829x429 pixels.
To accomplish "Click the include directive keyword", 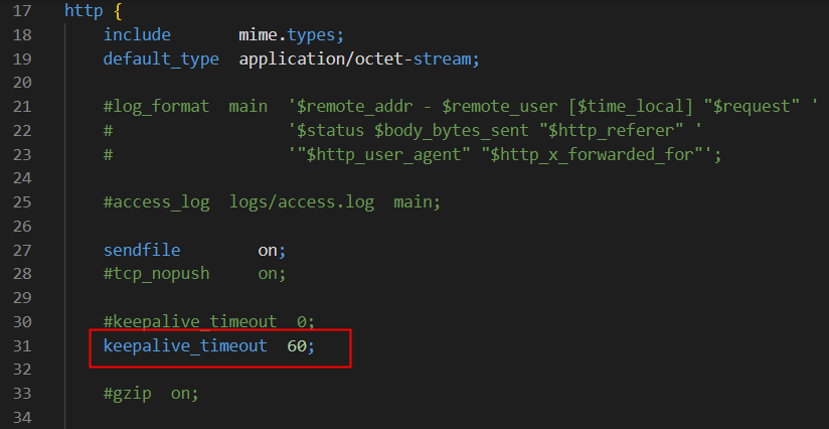I will 137,35.
